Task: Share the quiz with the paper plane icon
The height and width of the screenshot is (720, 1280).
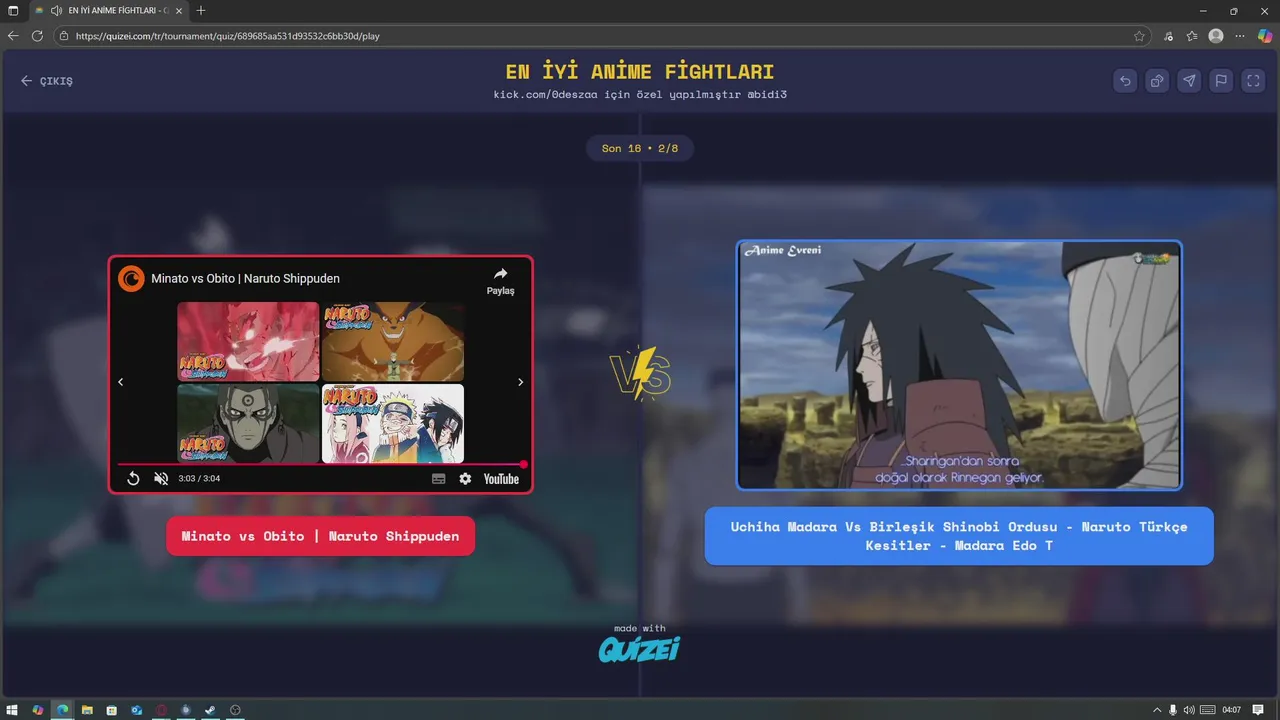Action: [x=1189, y=81]
